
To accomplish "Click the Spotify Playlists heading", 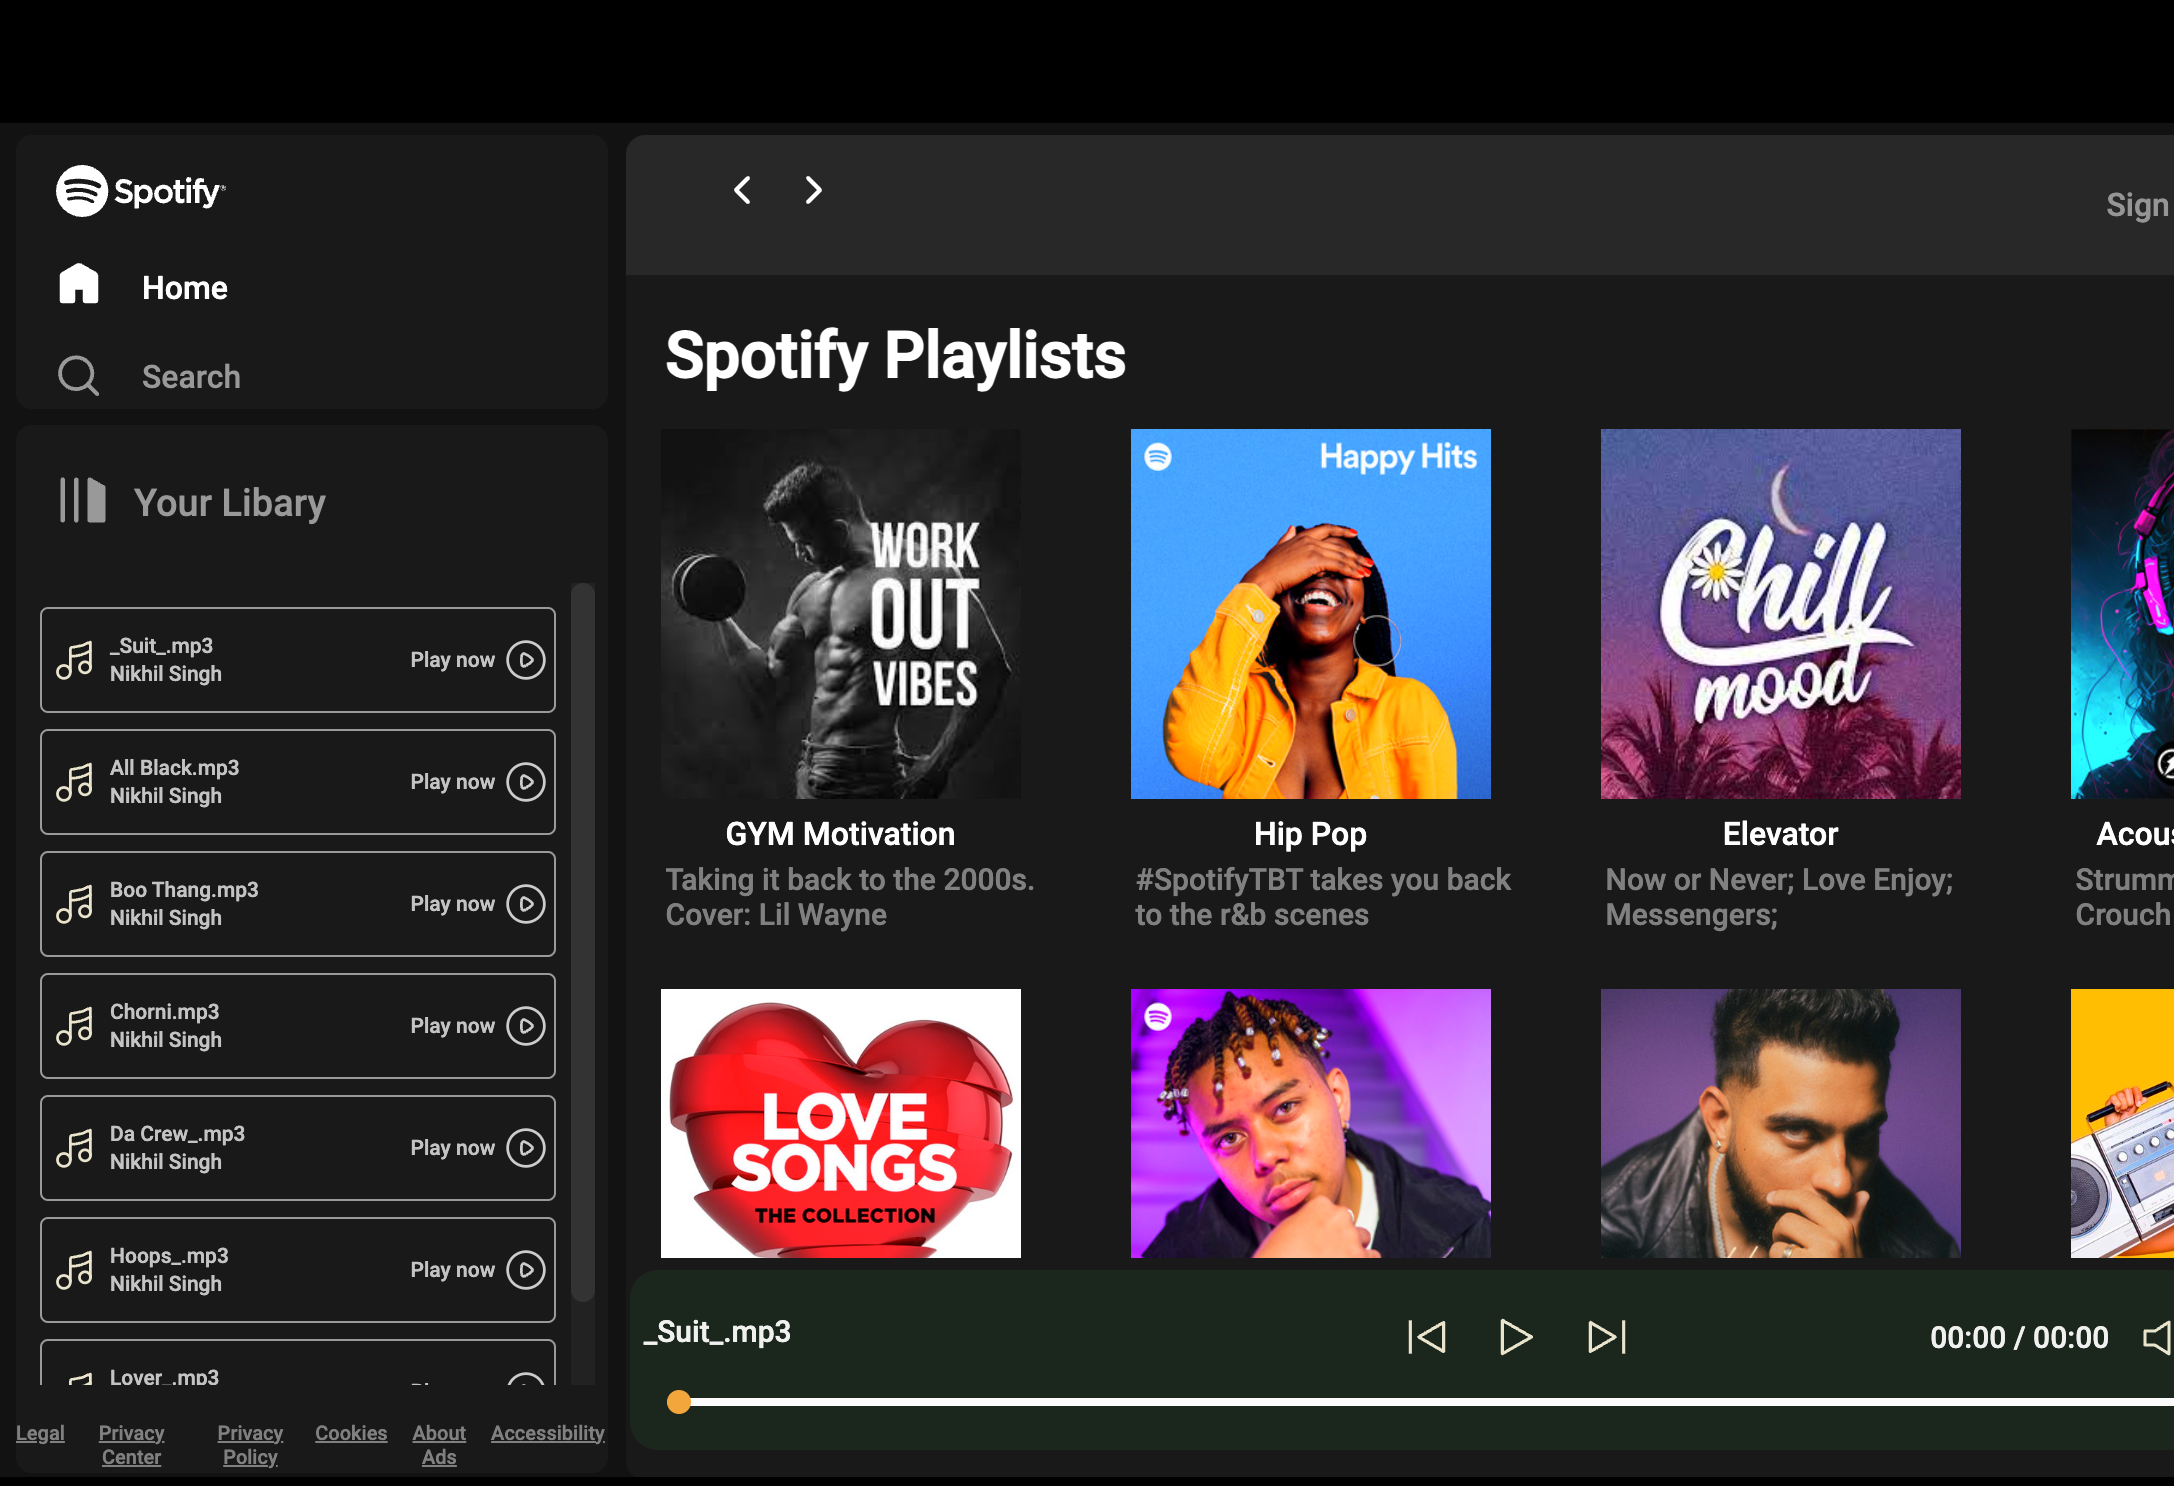I will click(895, 356).
